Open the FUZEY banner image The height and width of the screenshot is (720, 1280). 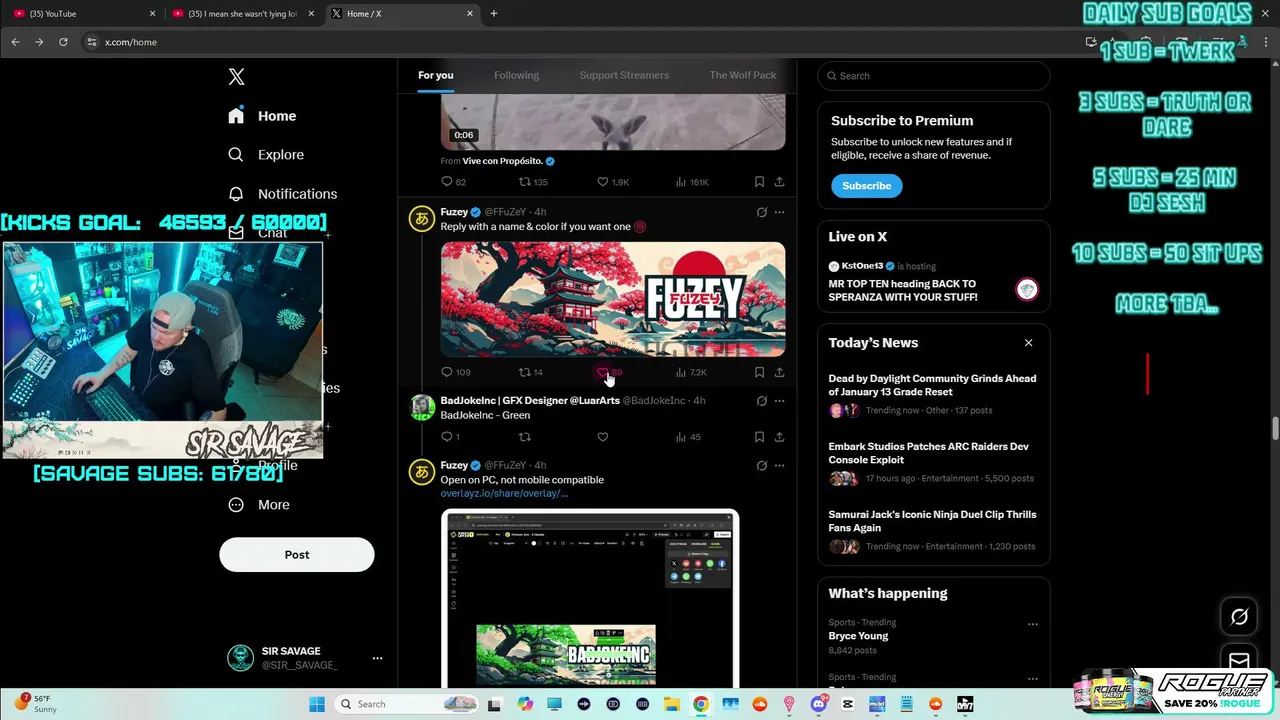613,299
